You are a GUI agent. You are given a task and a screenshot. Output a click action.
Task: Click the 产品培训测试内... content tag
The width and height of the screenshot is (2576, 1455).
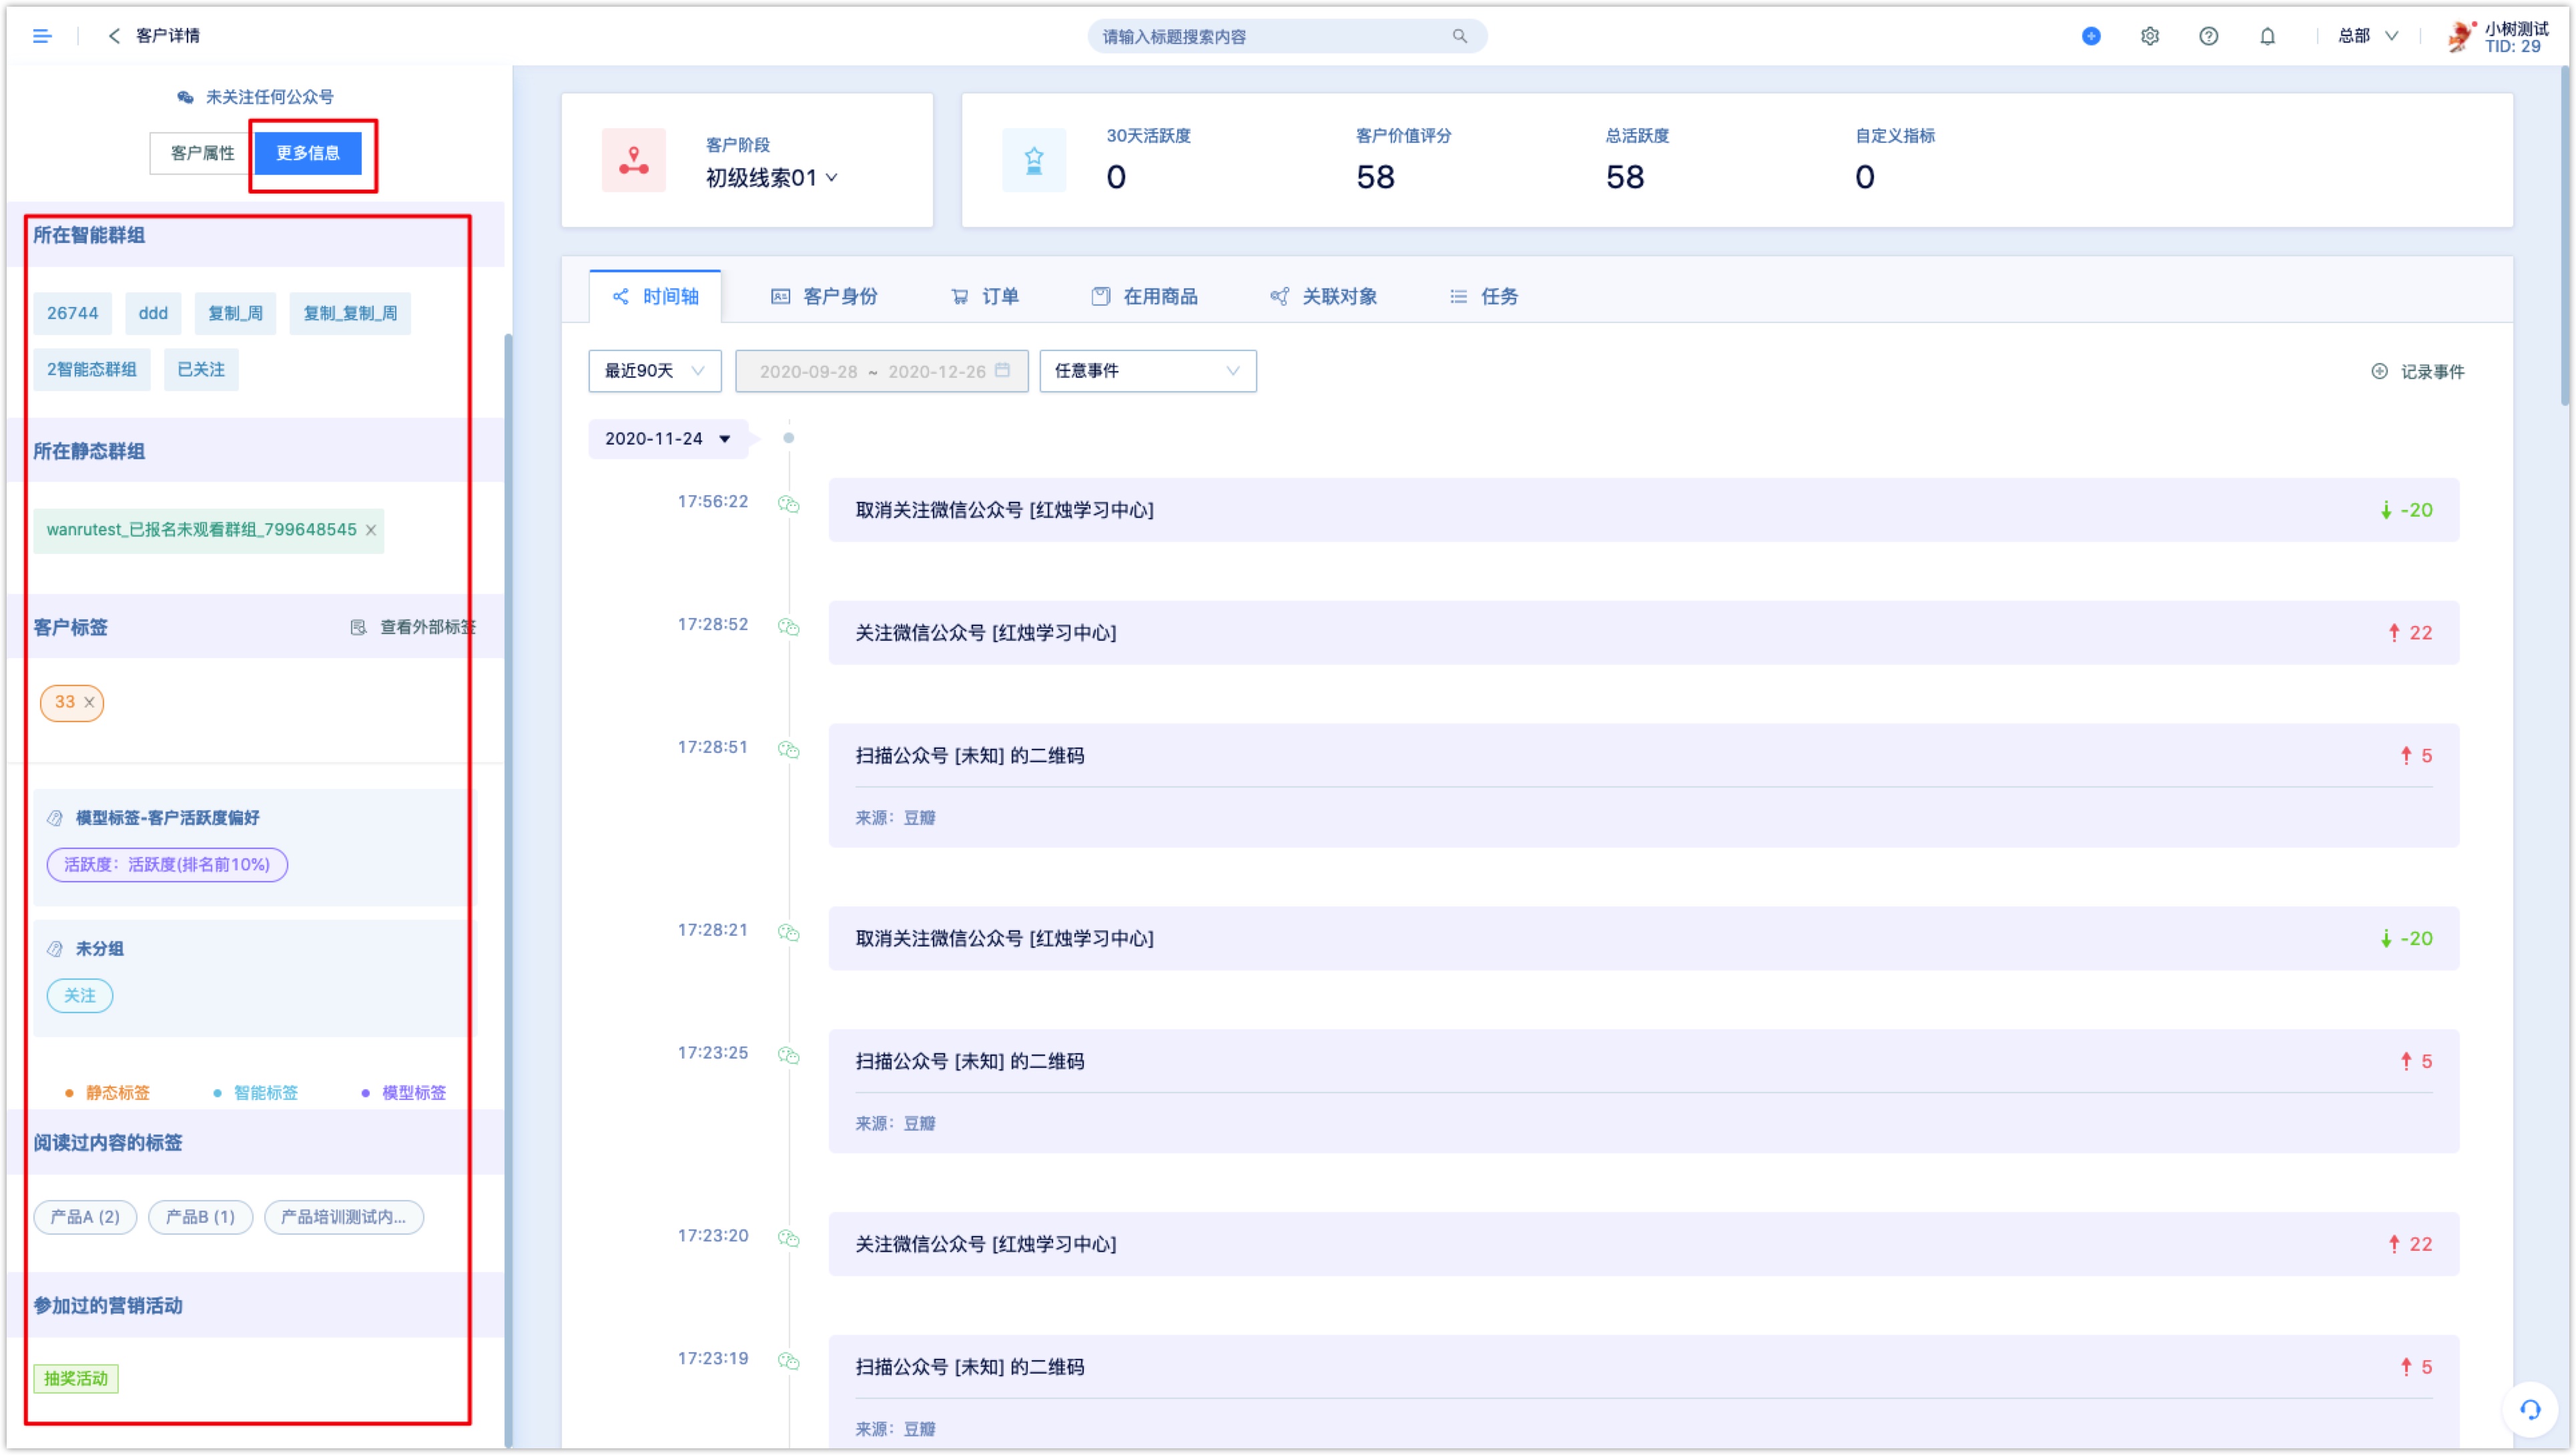click(x=344, y=1218)
